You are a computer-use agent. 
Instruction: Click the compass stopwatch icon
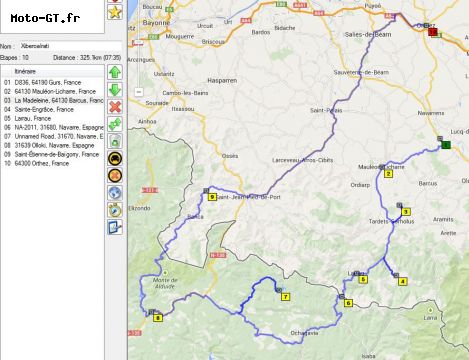115,210
